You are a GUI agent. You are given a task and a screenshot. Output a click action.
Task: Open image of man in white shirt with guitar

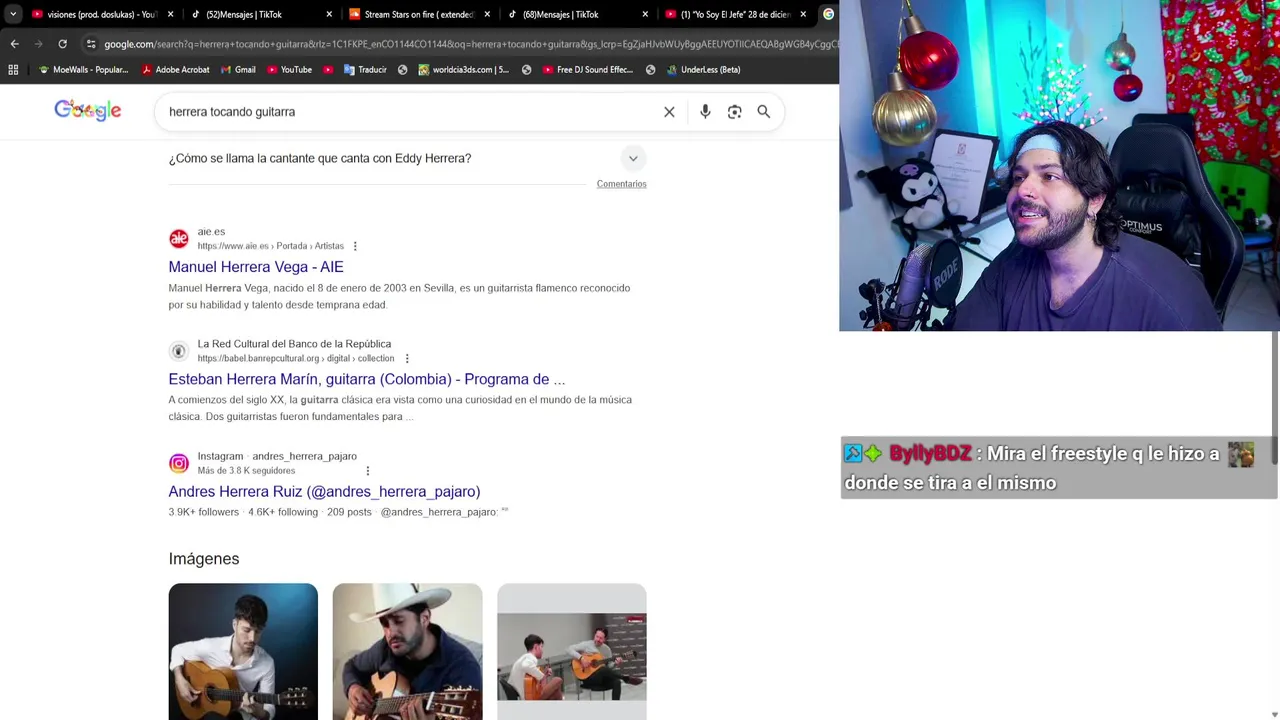(243, 651)
